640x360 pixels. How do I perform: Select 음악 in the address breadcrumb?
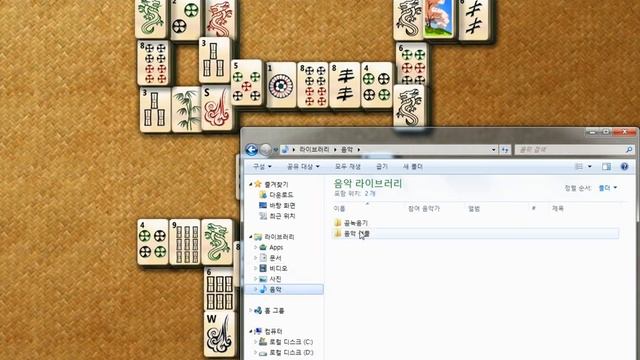pyautogui.click(x=347, y=150)
